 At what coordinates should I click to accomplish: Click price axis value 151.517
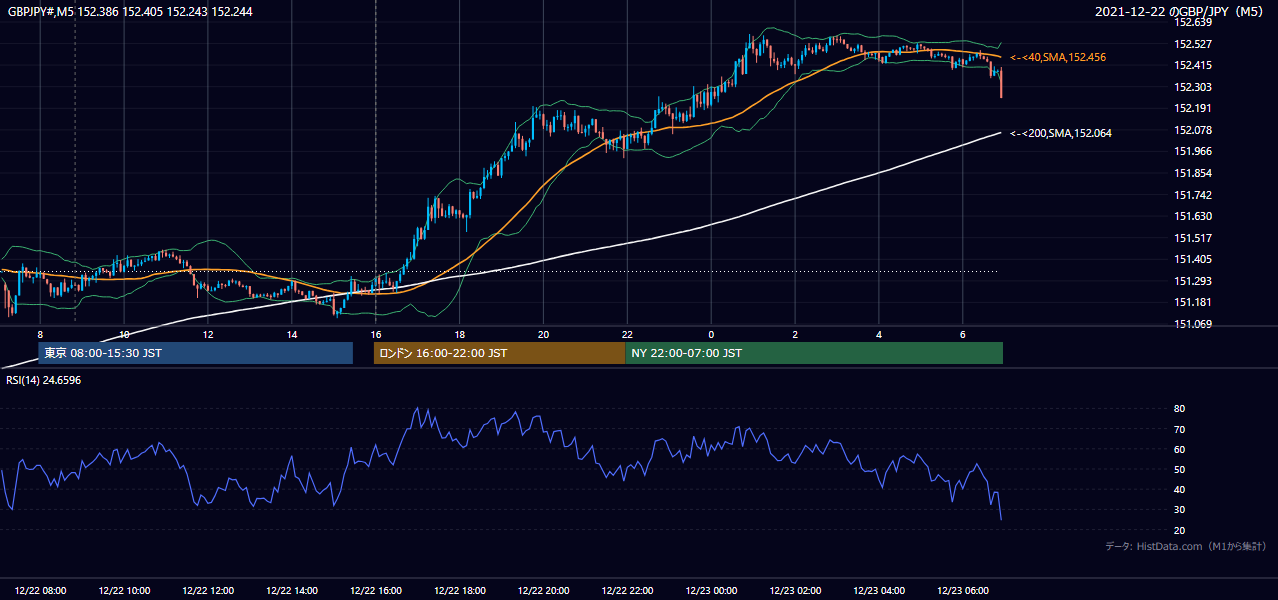tap(1192, 238)
